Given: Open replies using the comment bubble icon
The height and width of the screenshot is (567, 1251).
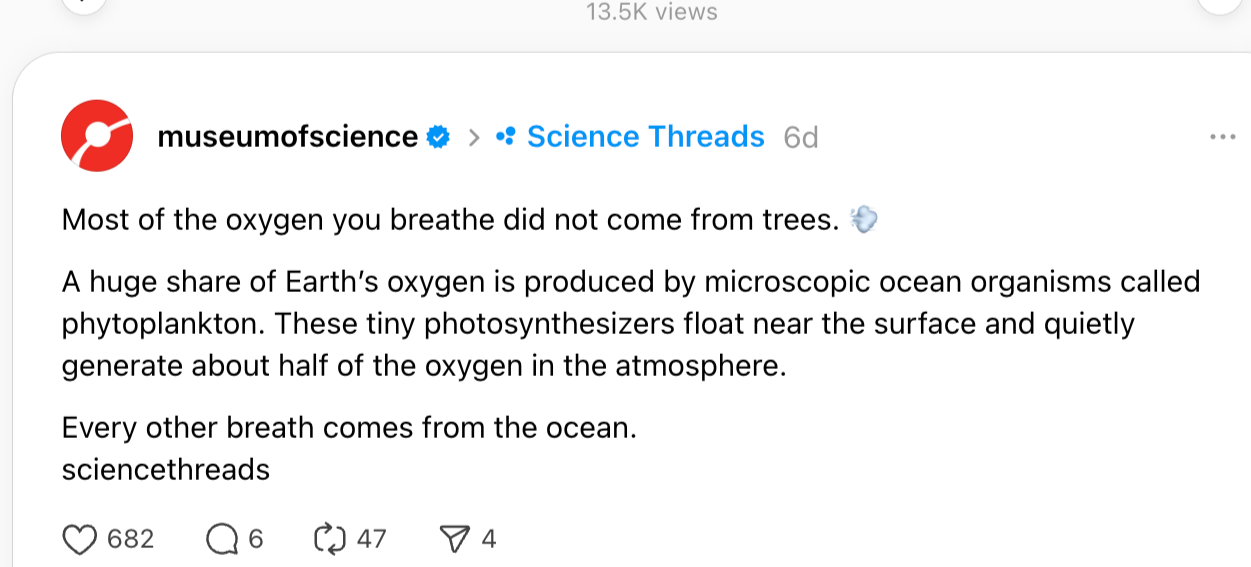Looking at the screenshot, I should point(219,540).
